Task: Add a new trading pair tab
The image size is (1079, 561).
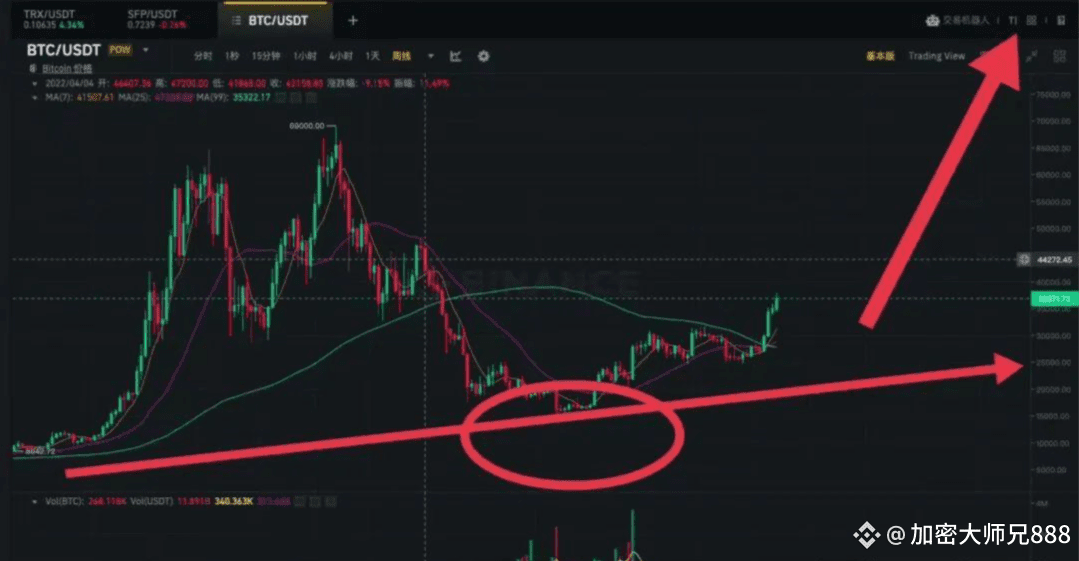Action: pyautogui.click(x=353, y=21)
